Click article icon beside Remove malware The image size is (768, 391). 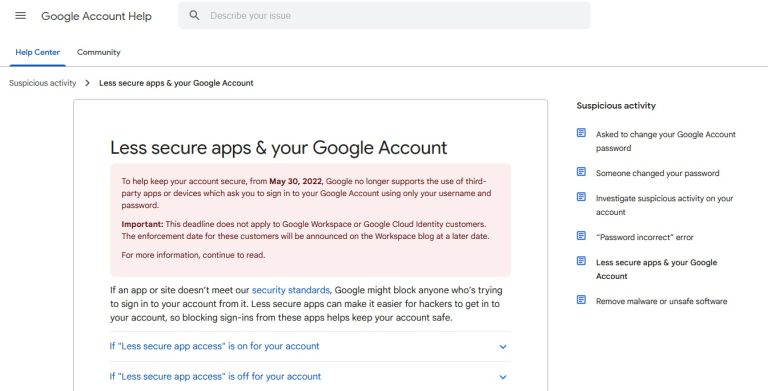(x=581, y=299)
